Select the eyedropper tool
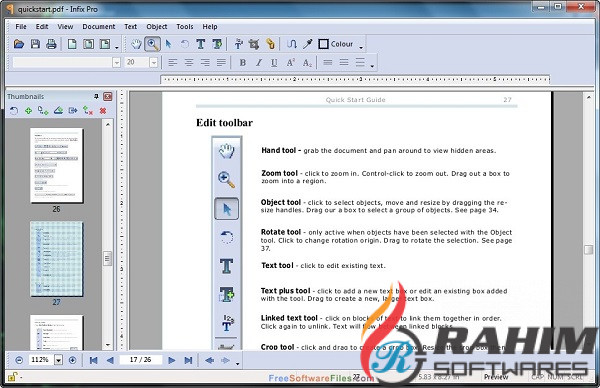The image size is (600, 388). pyautogui.click(x=308, y=44)
